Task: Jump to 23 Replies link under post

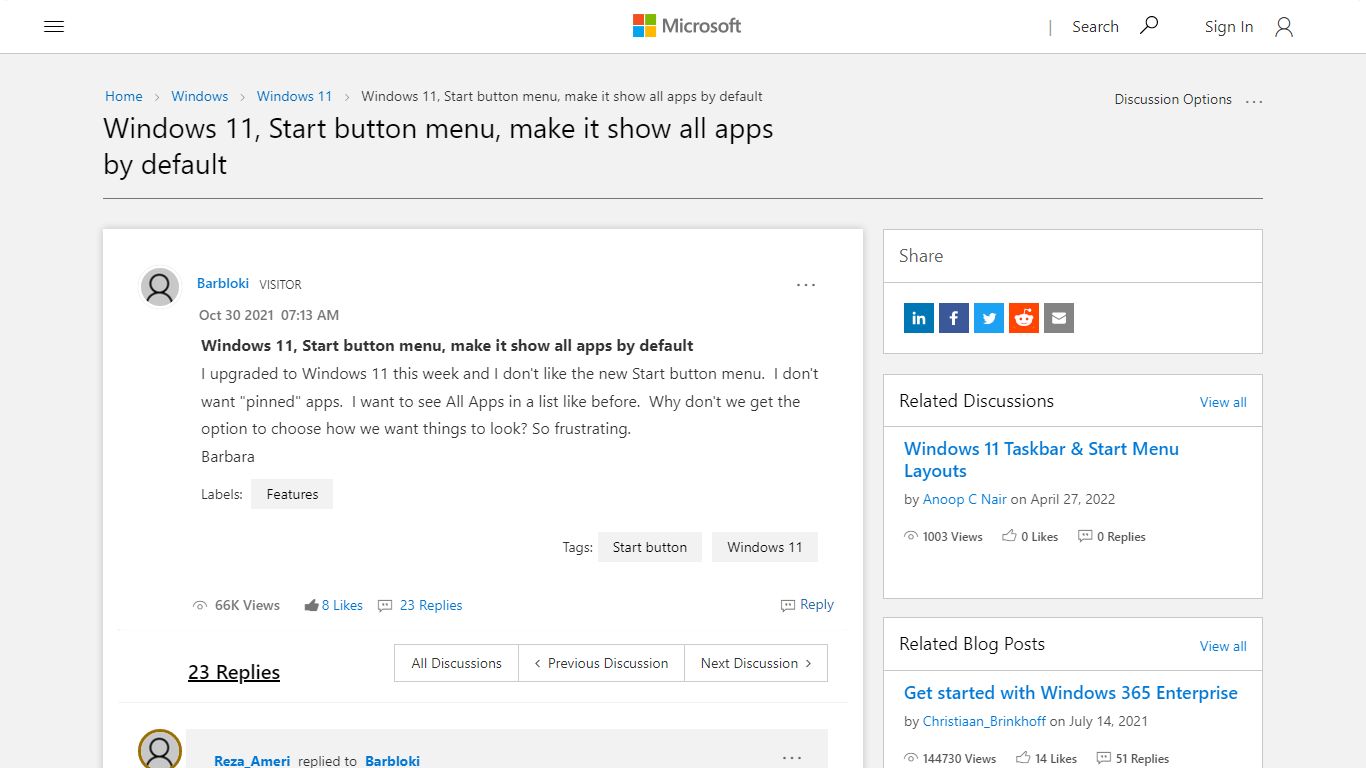Action: pyautogui.click(x=431, y=605)
